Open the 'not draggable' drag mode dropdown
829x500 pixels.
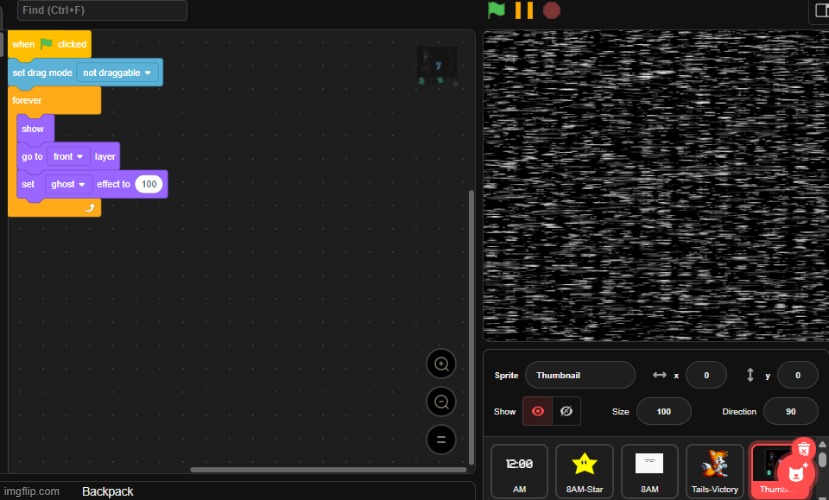(119, 73)
